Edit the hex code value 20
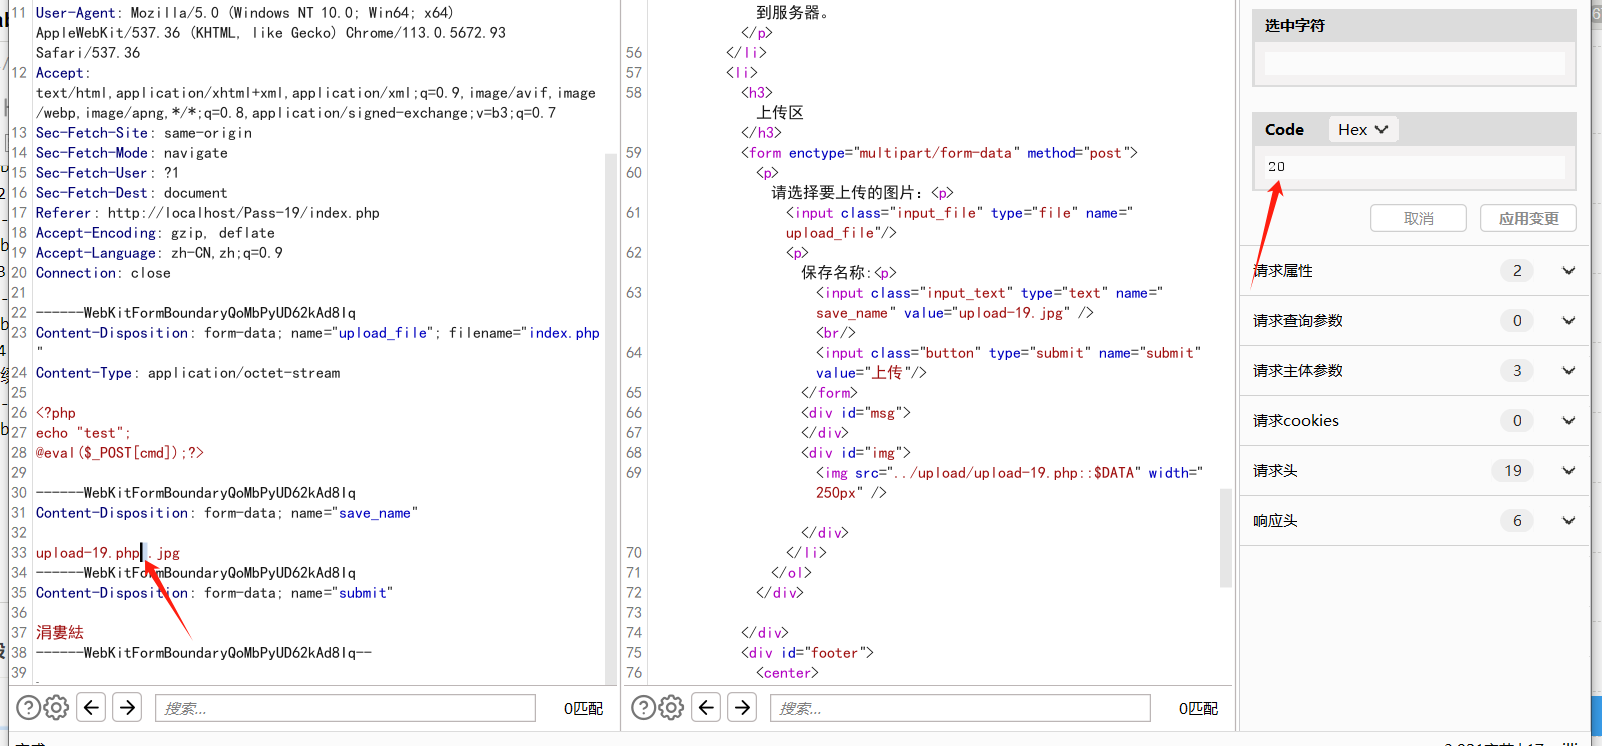Viewport: 1602px width, 746px height. (x=1414, y=167)
